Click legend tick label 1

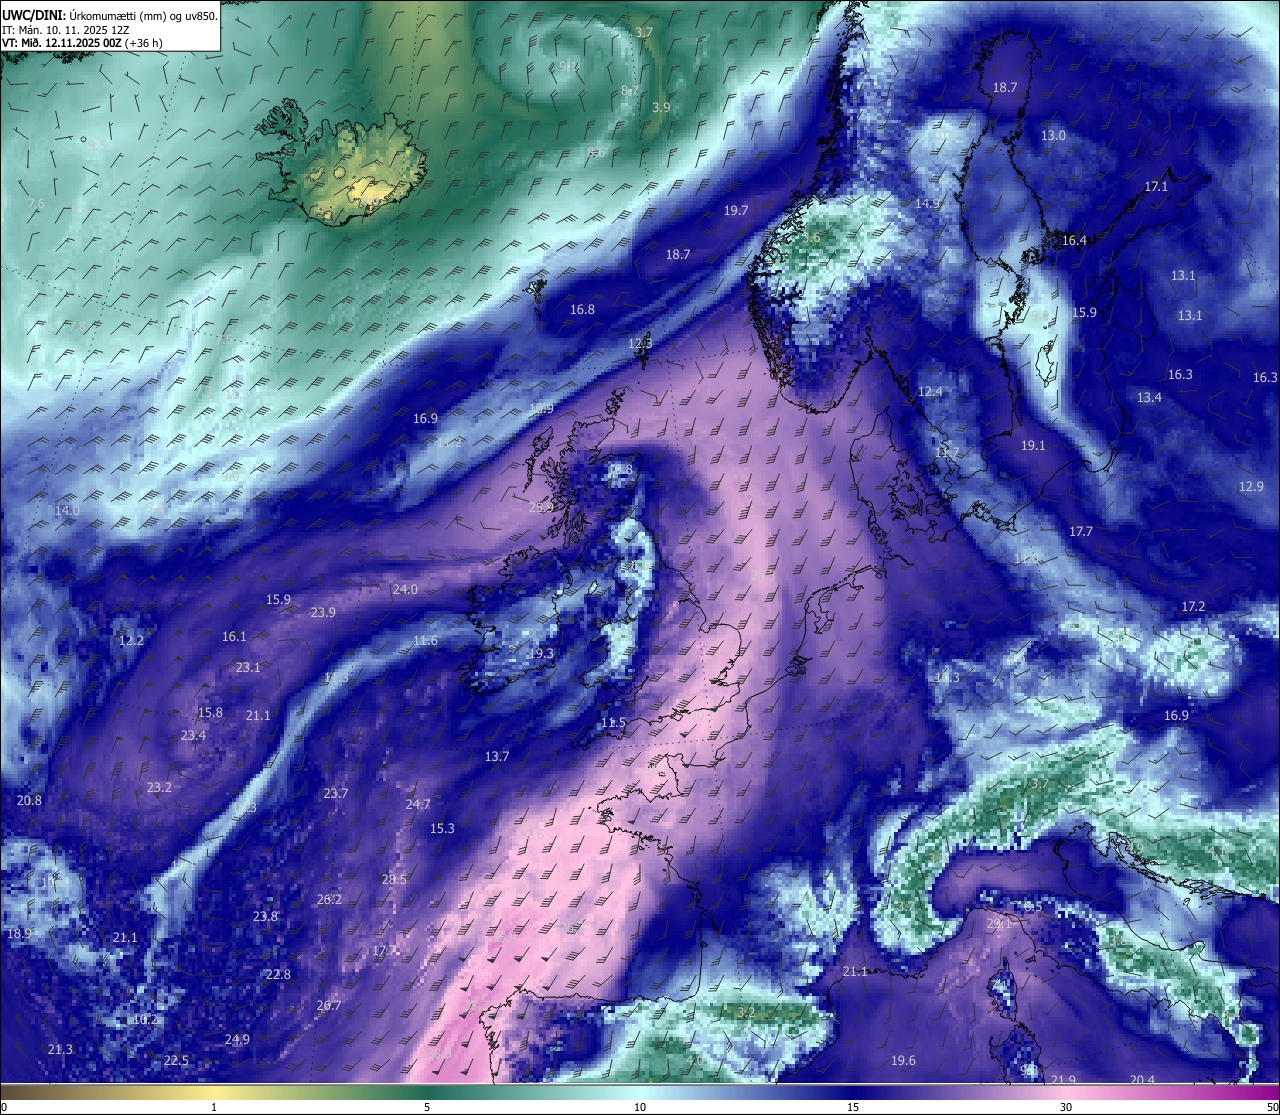click(214, 1107)
